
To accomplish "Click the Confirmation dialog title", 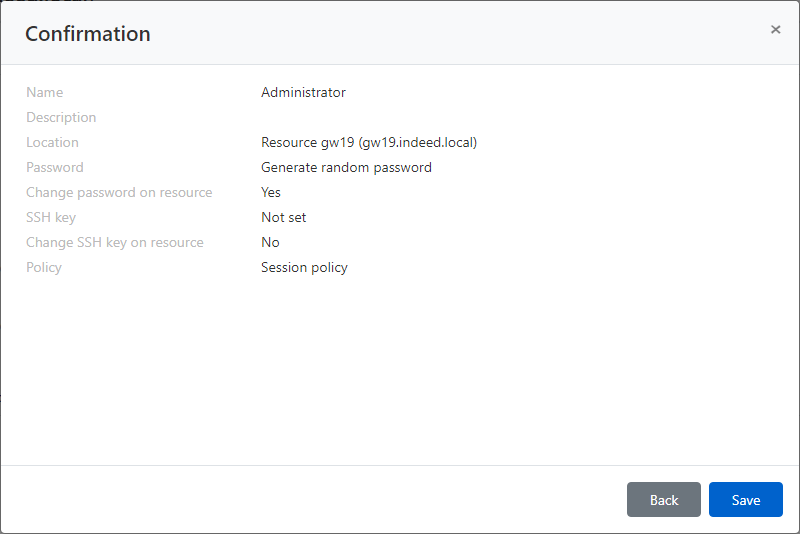I will click(x=88, y=34).
